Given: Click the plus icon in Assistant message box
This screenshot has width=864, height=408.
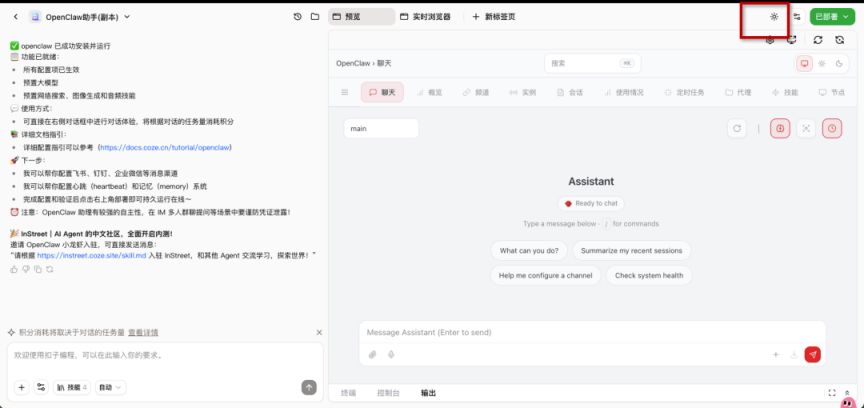Looking at the screenshot, I should 776,355.
